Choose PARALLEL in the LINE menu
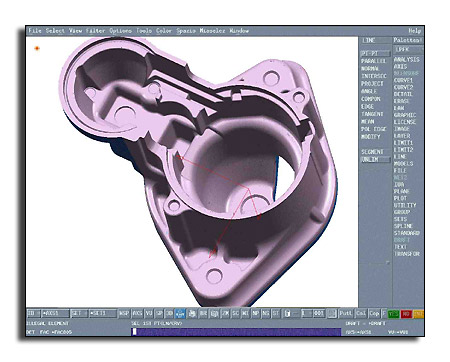The height and width of the screenshot is (362, 450). point(374,61)
